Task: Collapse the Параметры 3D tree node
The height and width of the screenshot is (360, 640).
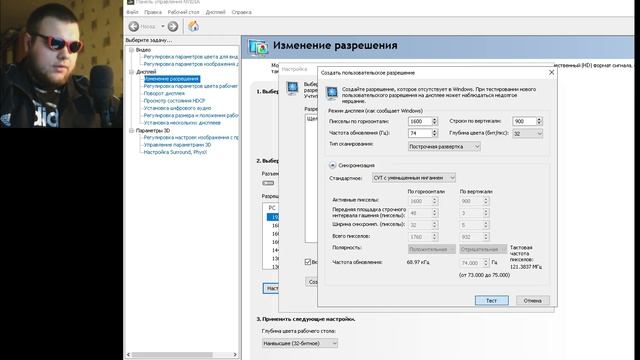Action: pyautogui.click(x=131, y=131)
